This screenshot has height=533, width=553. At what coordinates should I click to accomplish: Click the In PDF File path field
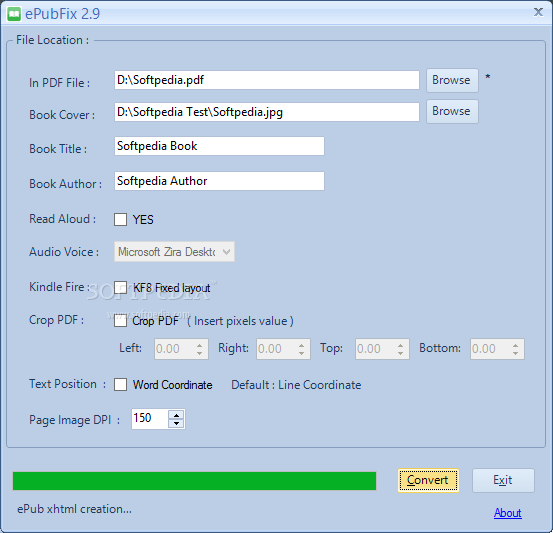(x=267, y=80)
